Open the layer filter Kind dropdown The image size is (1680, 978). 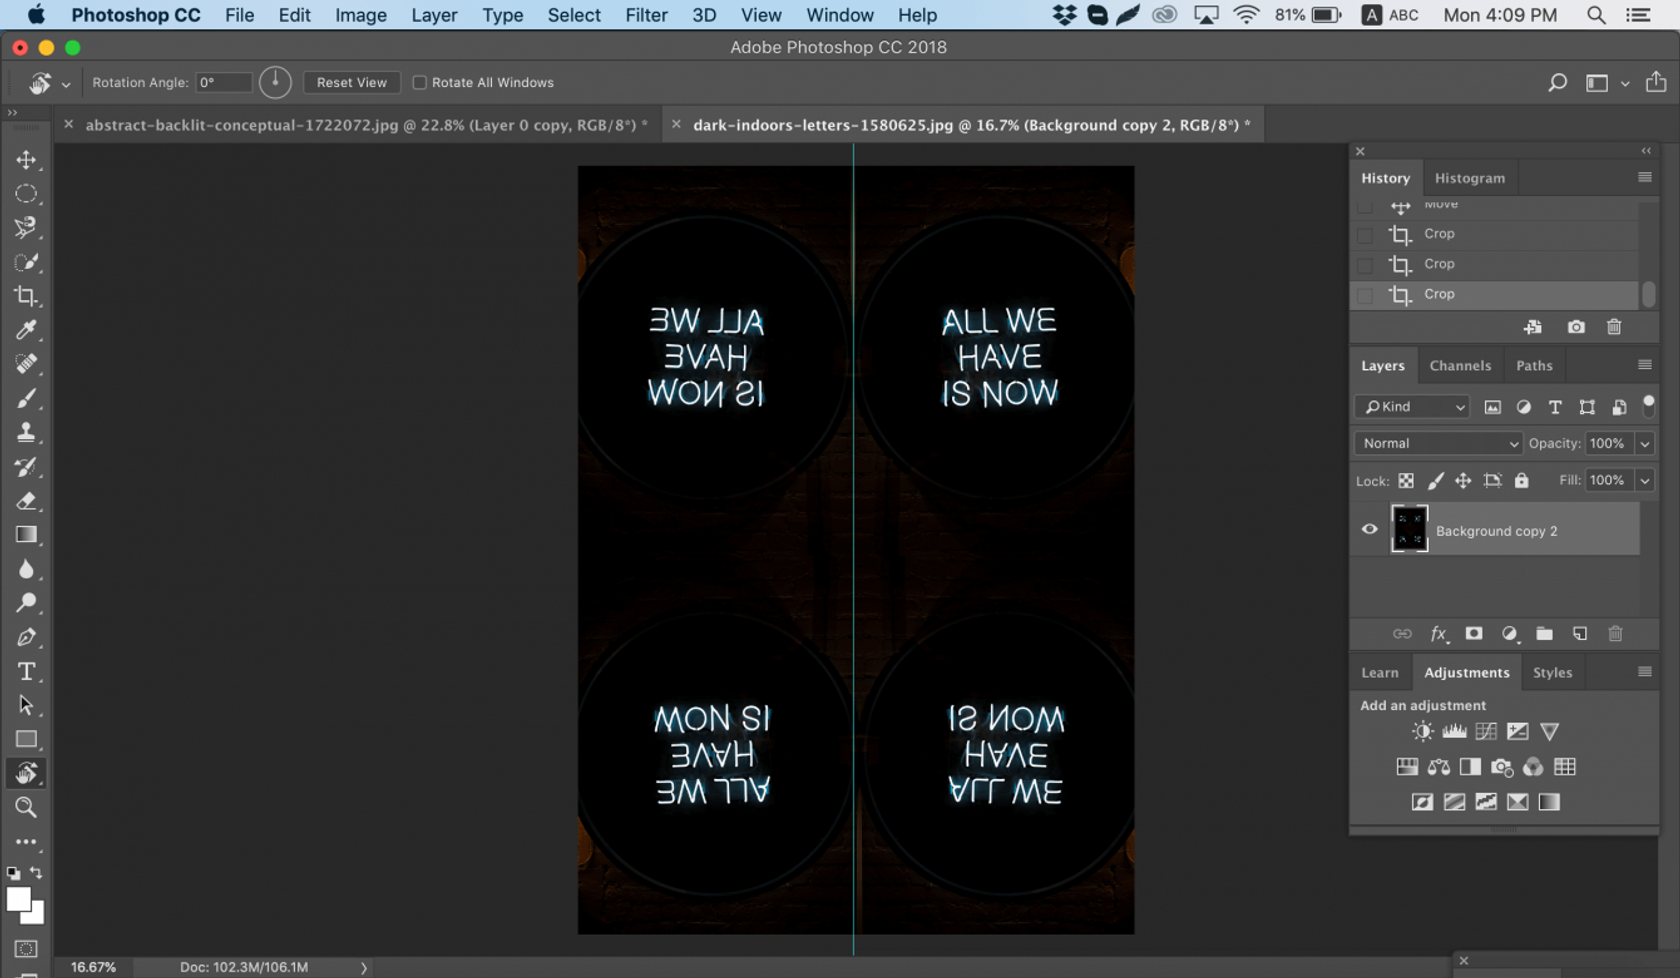1410,407
